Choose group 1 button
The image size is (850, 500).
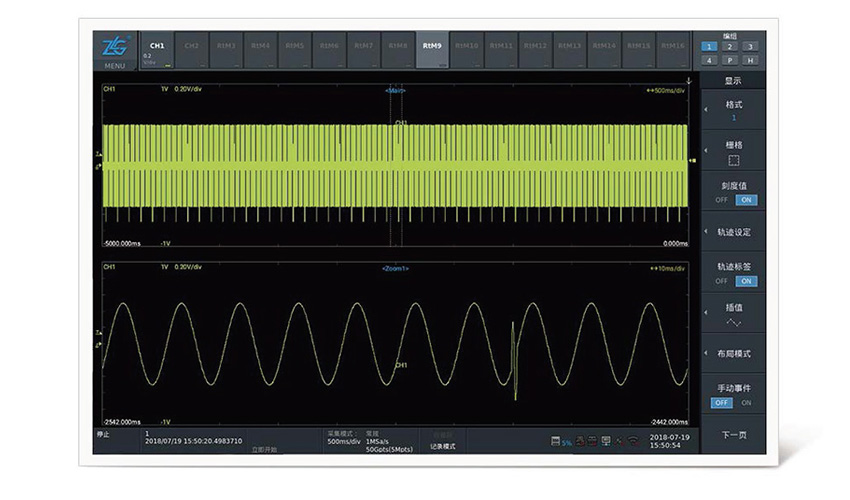point(709,47)
